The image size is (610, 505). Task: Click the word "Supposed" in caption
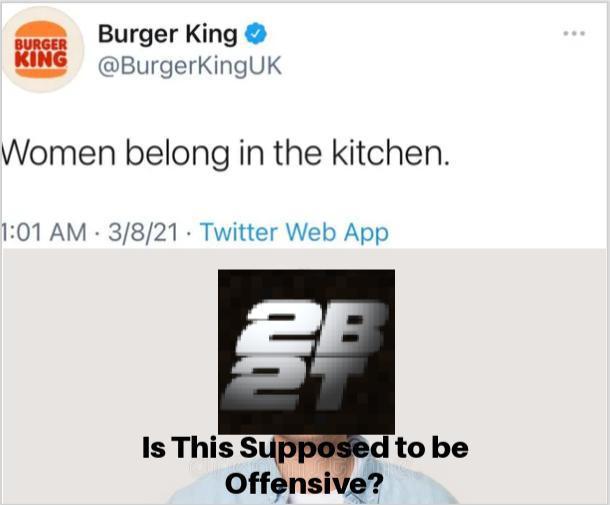click(314, 448)
